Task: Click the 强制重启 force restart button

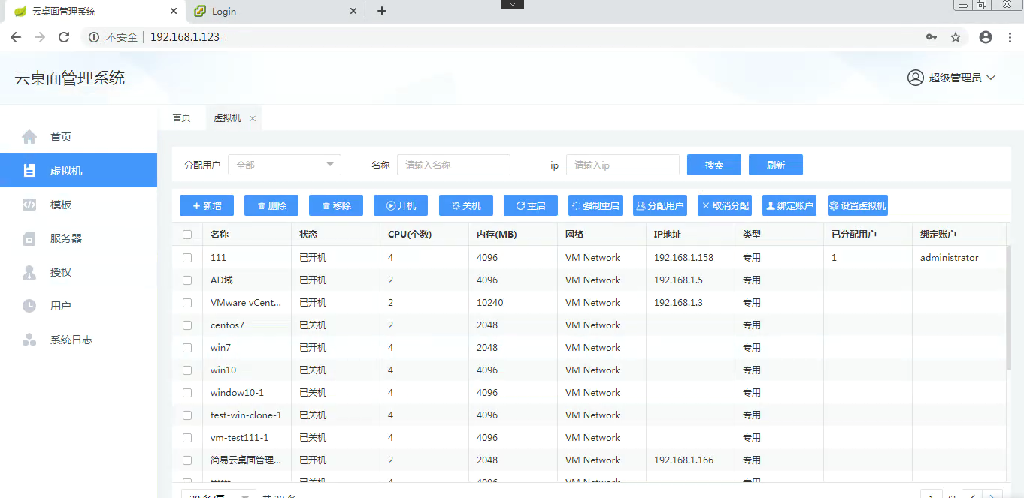Action: click(596, 206)
